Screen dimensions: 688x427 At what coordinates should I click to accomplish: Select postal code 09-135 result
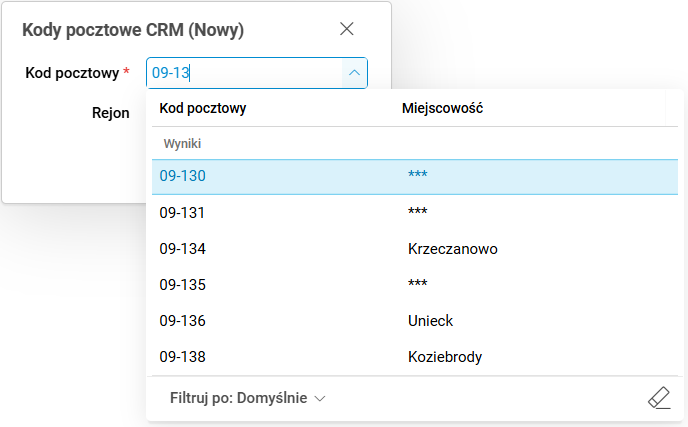point(183,284)
